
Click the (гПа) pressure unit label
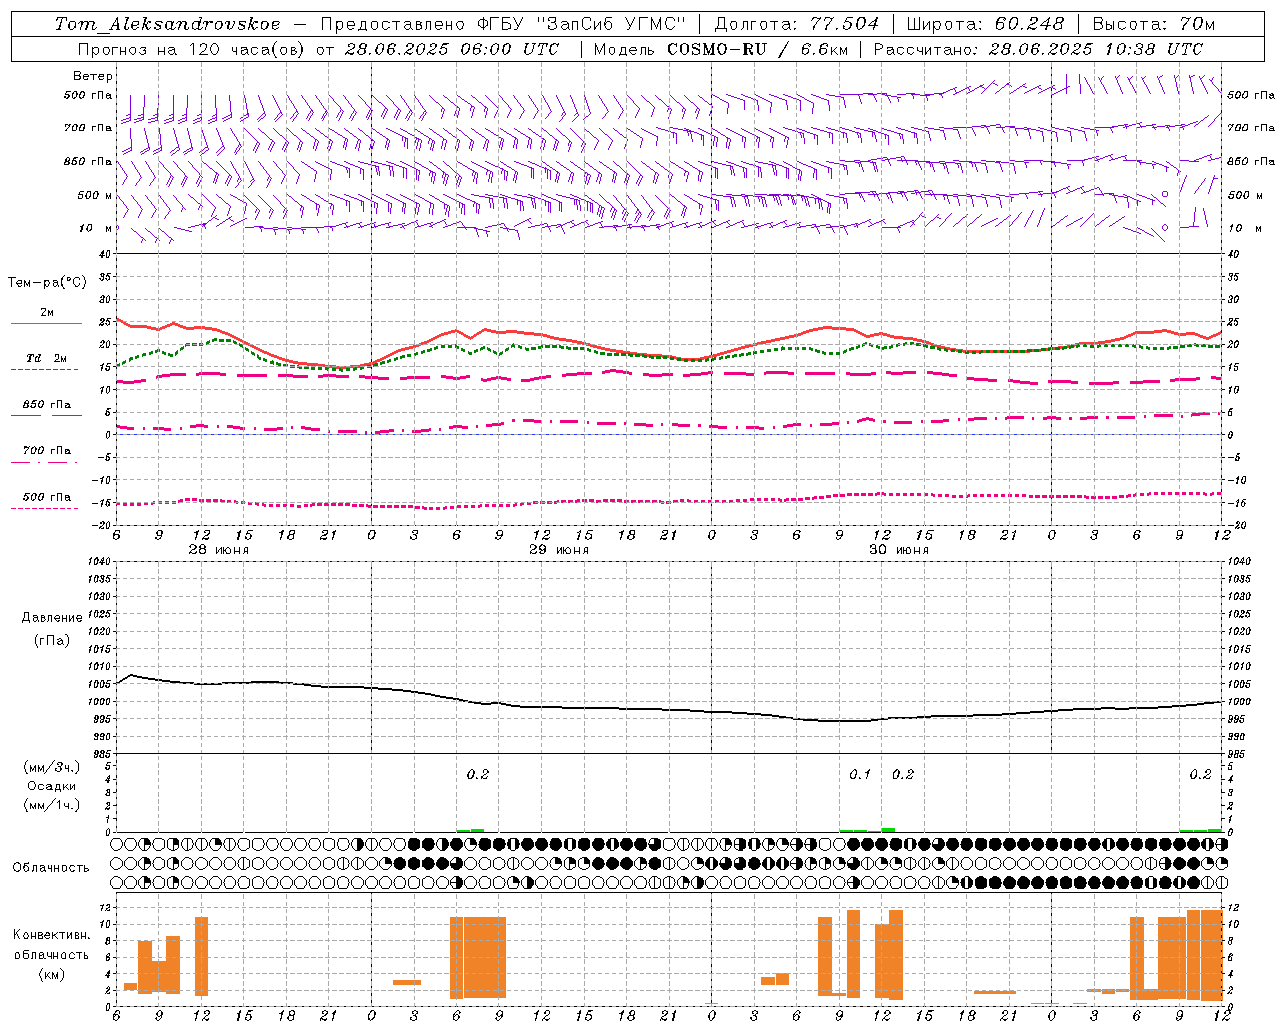[52, 640]
